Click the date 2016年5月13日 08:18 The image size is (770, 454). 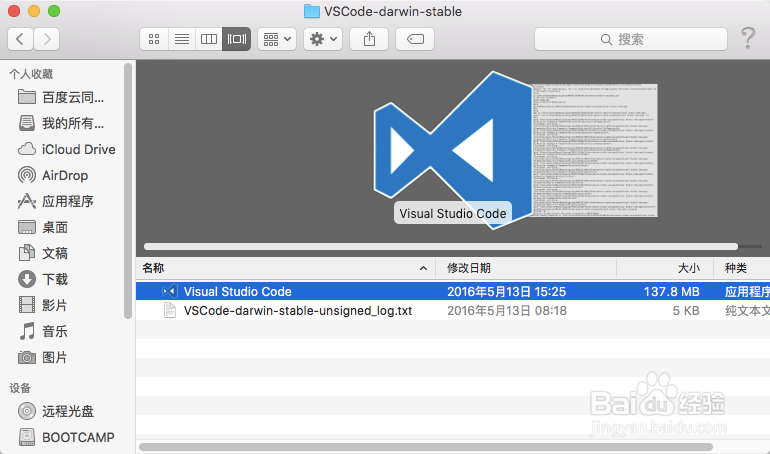point(507,311)
